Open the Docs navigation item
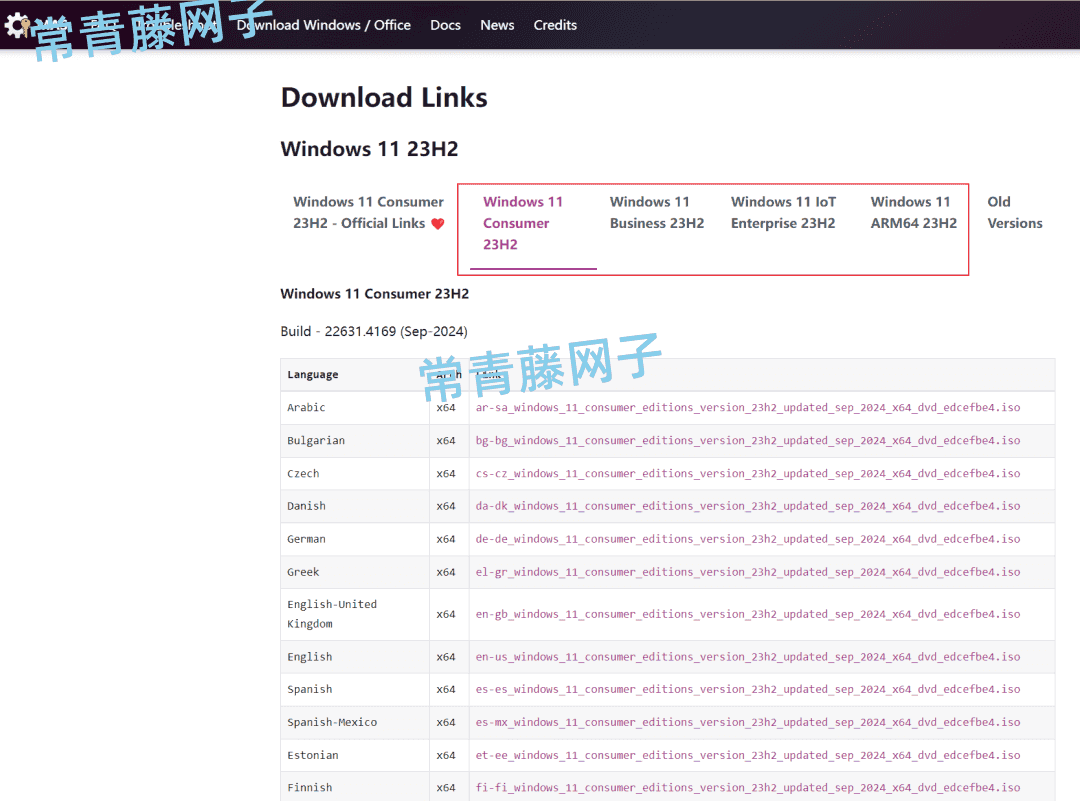 coord(445,25)
